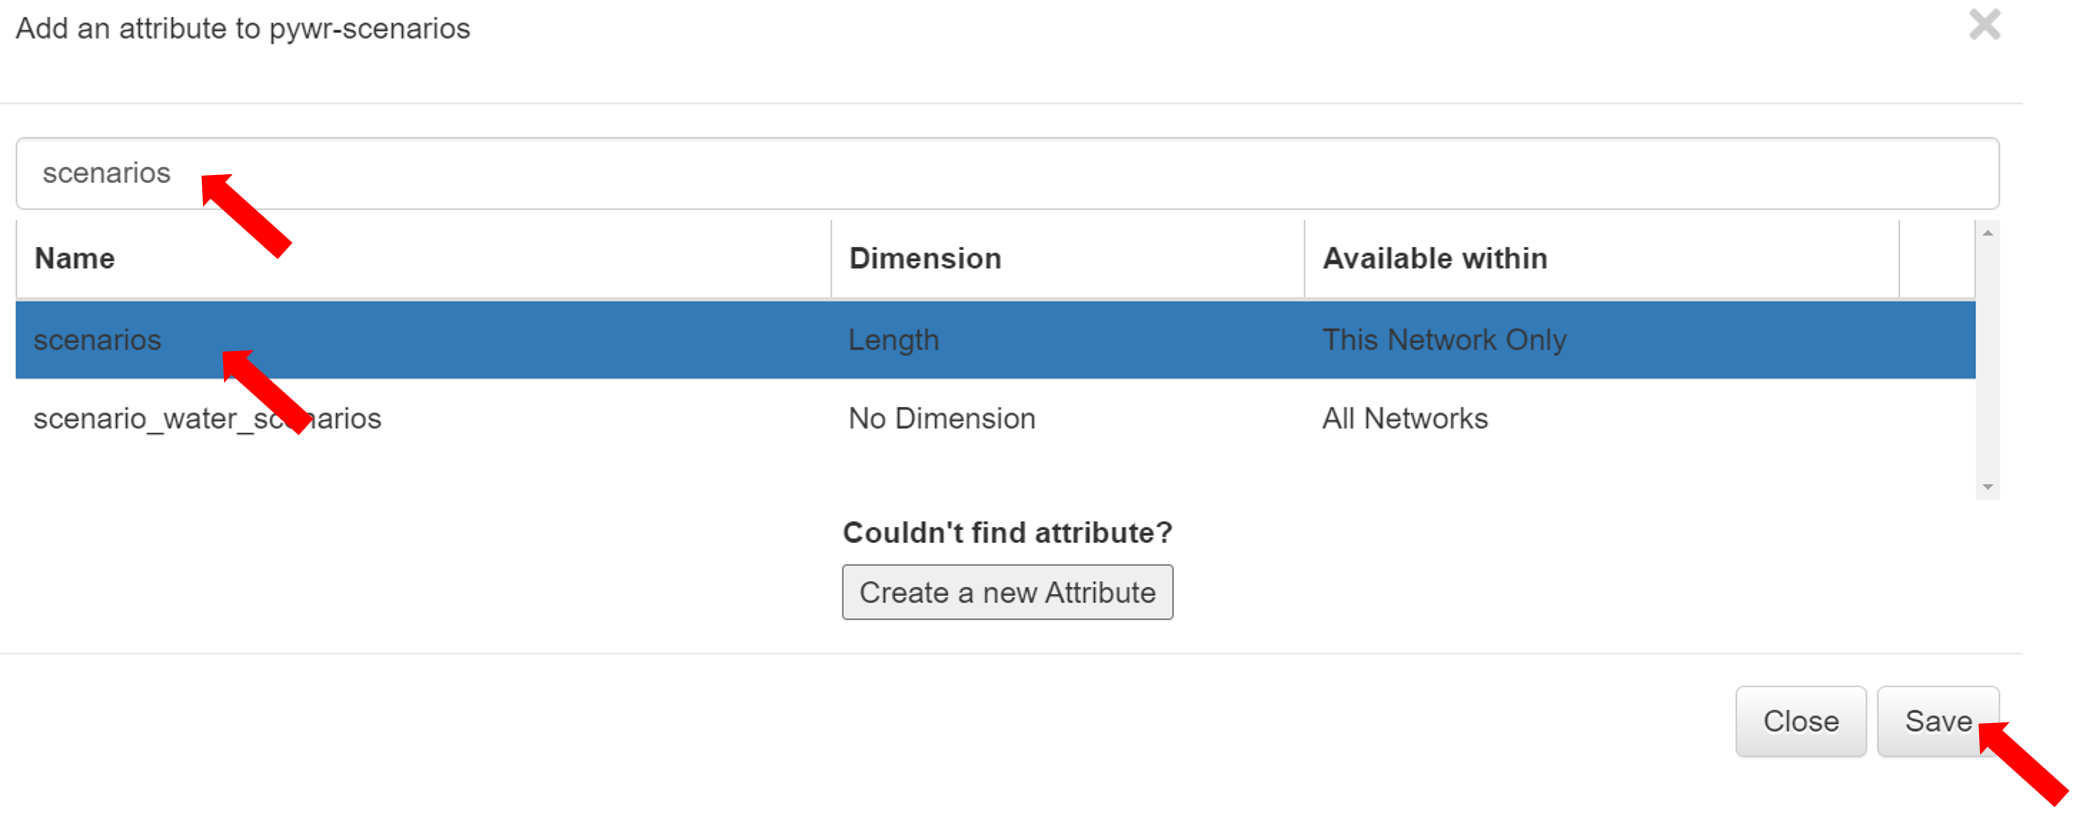Click the "Couldn't find attribute?" label

tap(1007, 532)
